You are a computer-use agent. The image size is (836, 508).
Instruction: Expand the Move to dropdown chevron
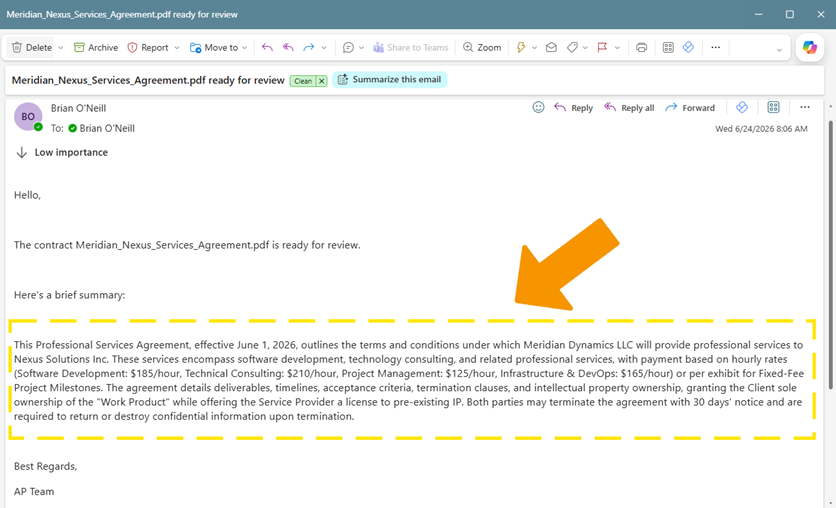[x=245, y=47]
